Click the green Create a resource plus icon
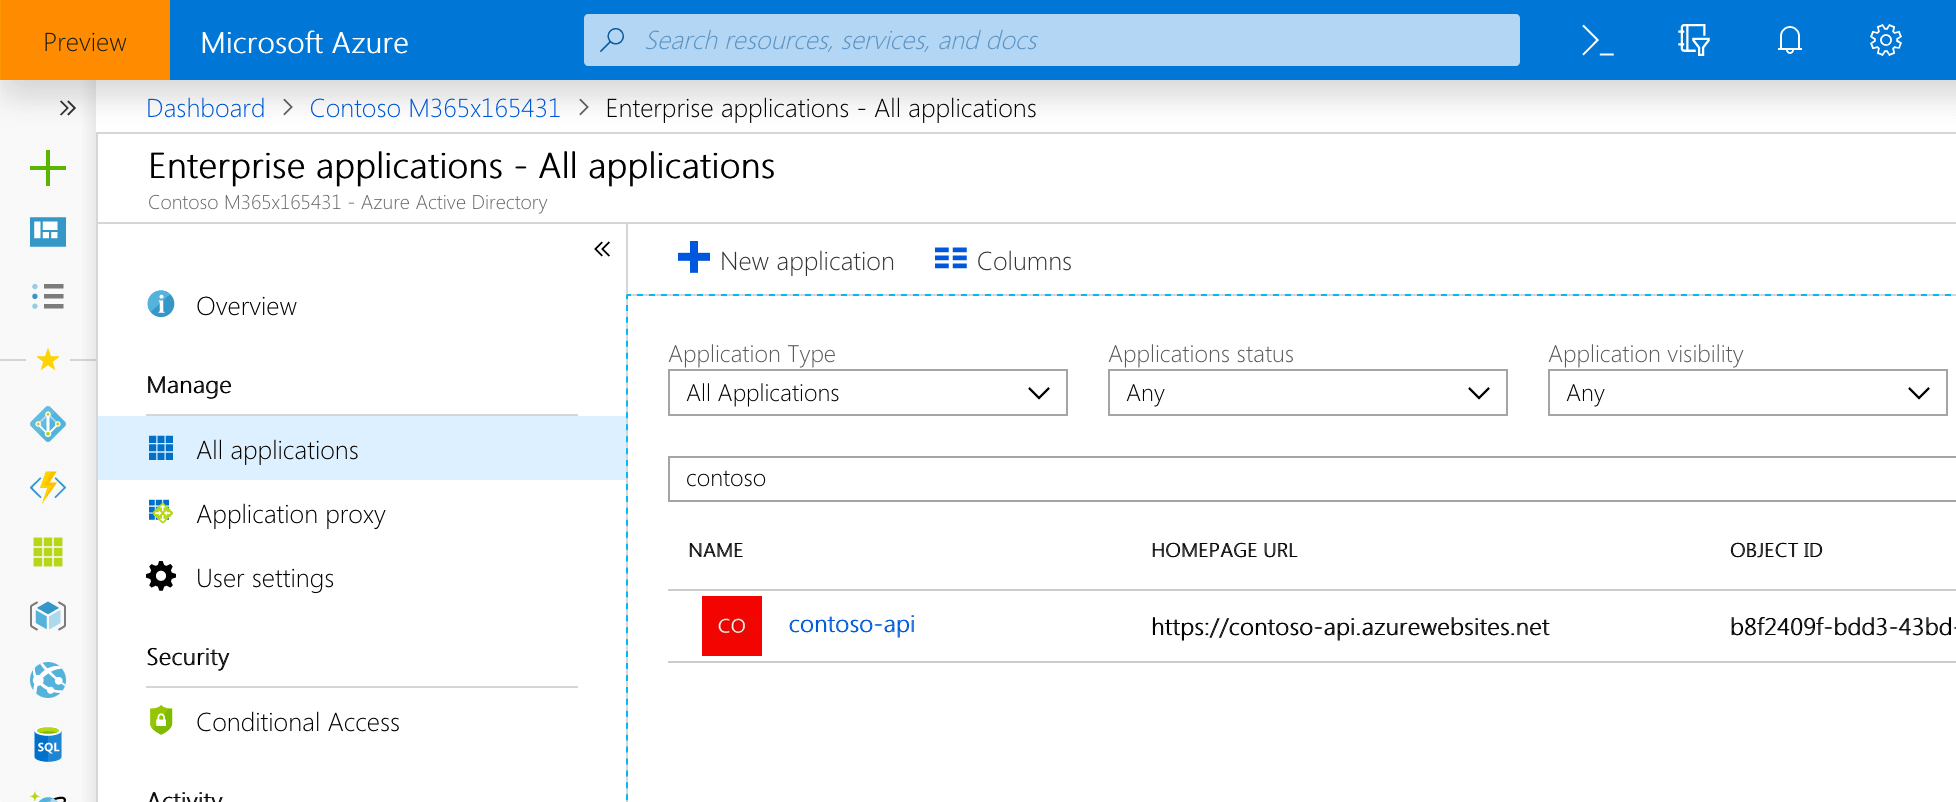The image size is (1956, 802). pyautogui.click(x=48, y=168)
